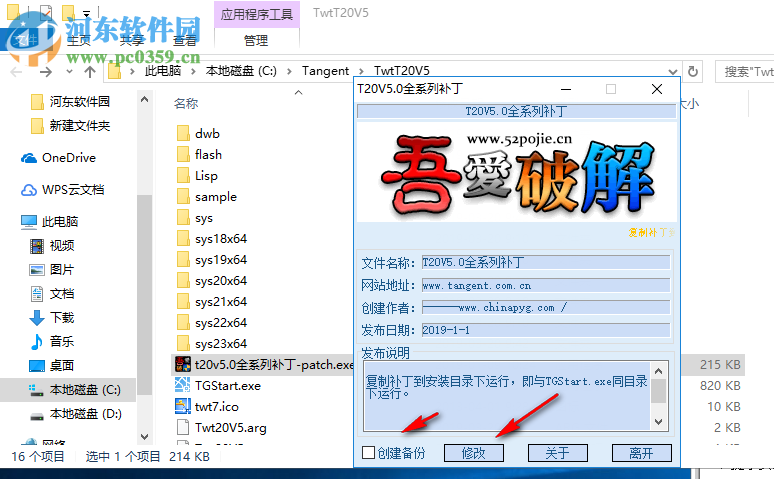Select the sys19x64 folder icon

click(183, 259)
